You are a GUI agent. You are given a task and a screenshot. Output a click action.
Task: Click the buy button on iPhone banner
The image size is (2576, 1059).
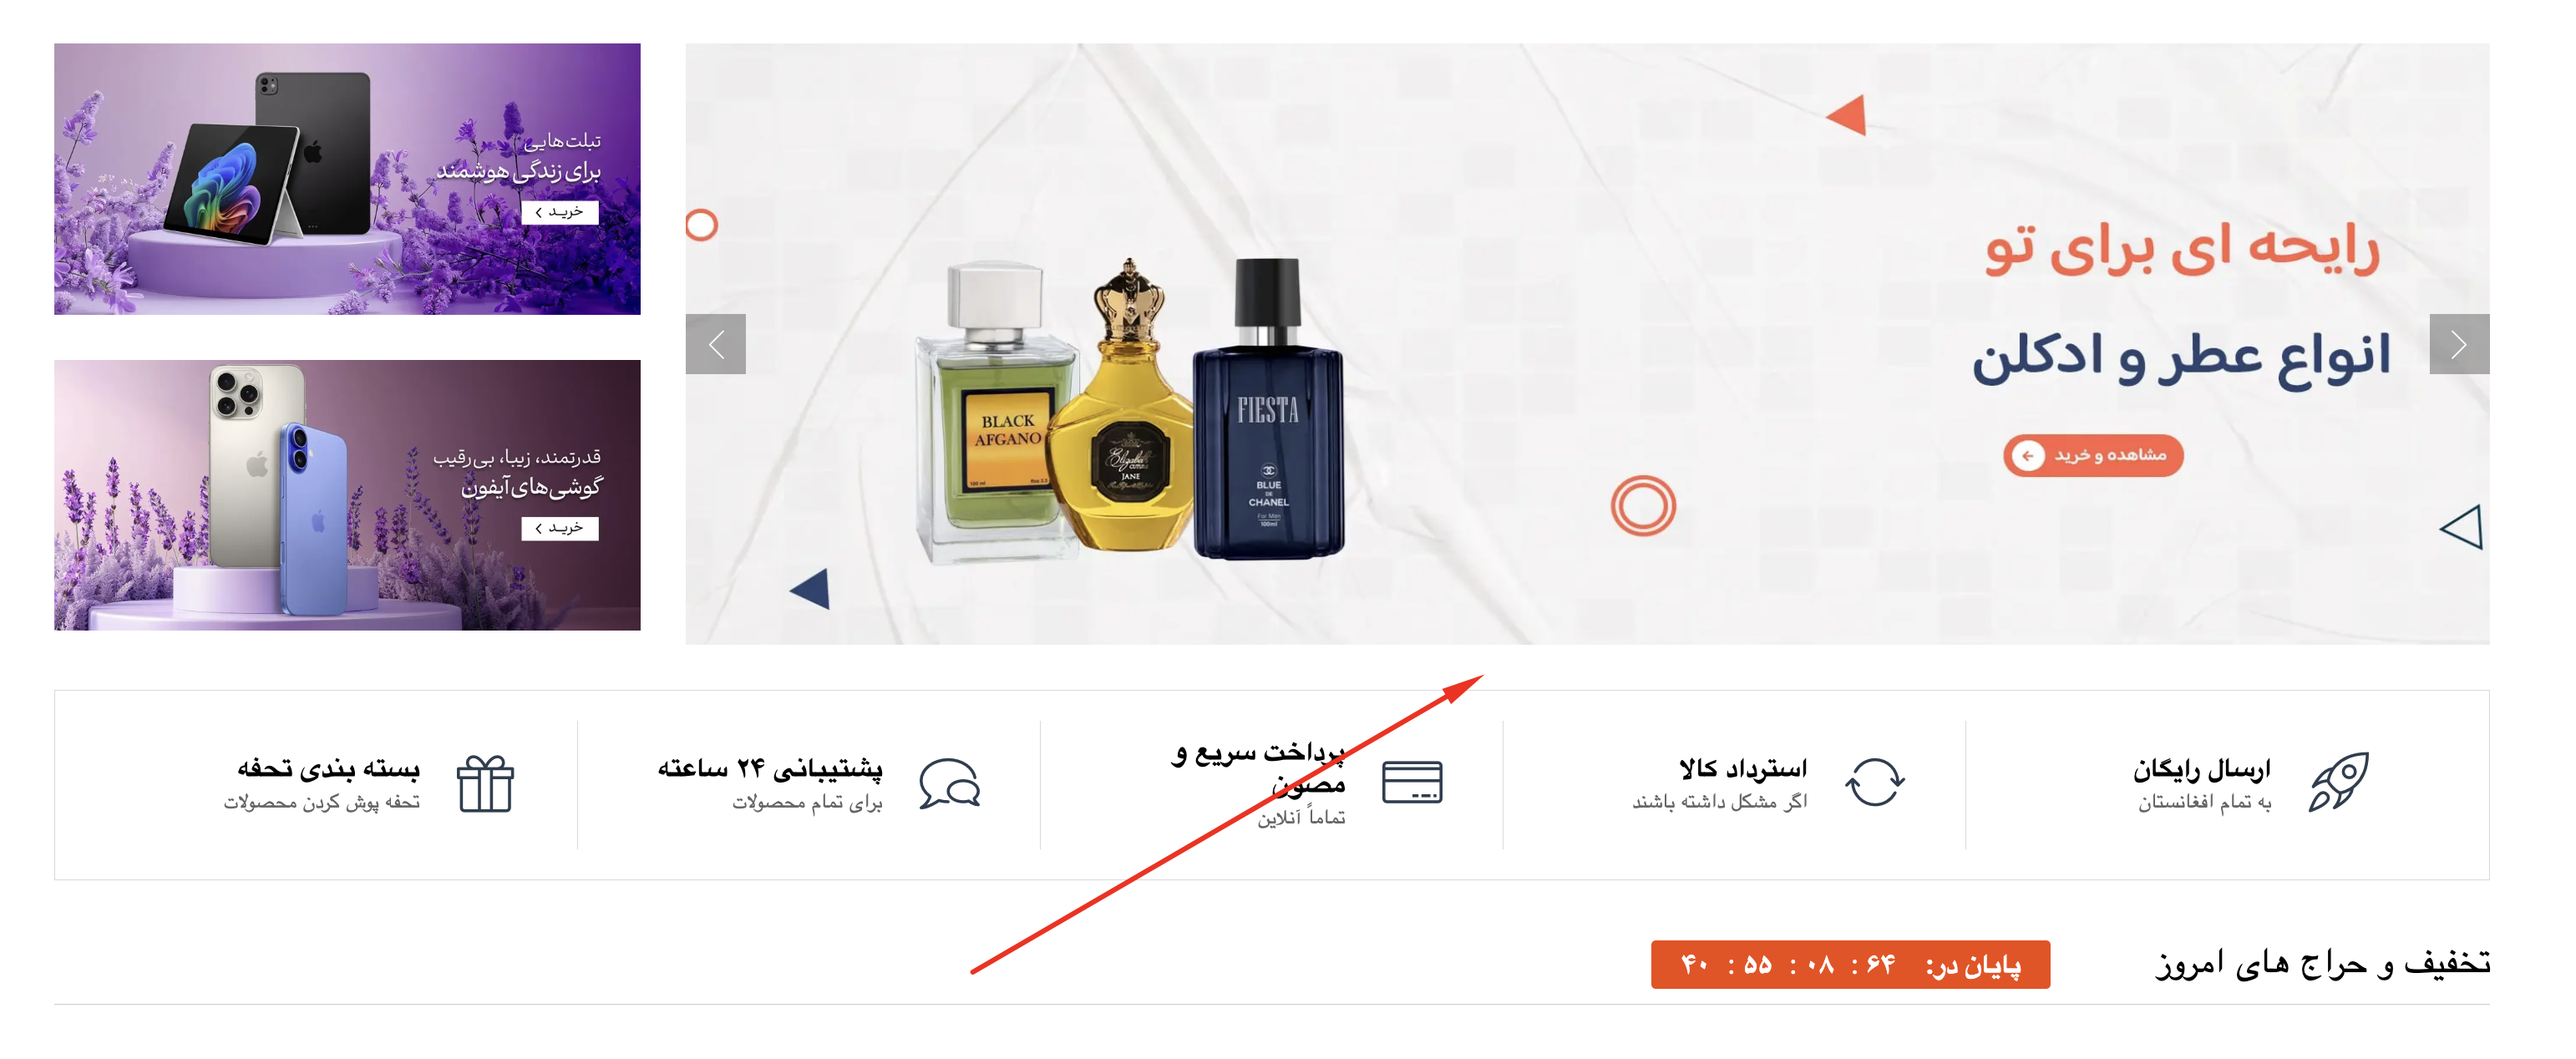point(560,528)
